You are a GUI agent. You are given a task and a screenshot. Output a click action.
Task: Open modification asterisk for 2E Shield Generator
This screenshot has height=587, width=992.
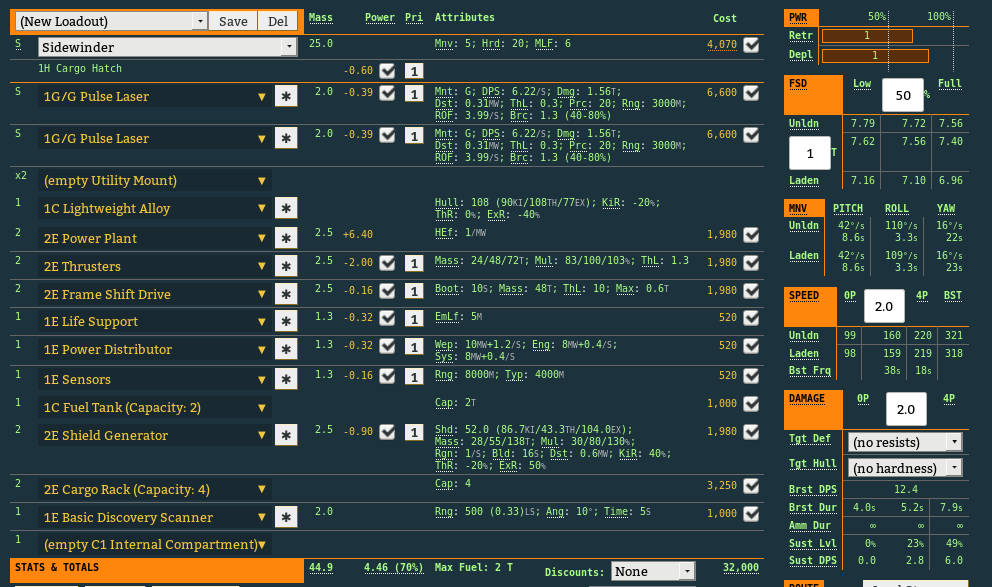click(x=286, y=435)
